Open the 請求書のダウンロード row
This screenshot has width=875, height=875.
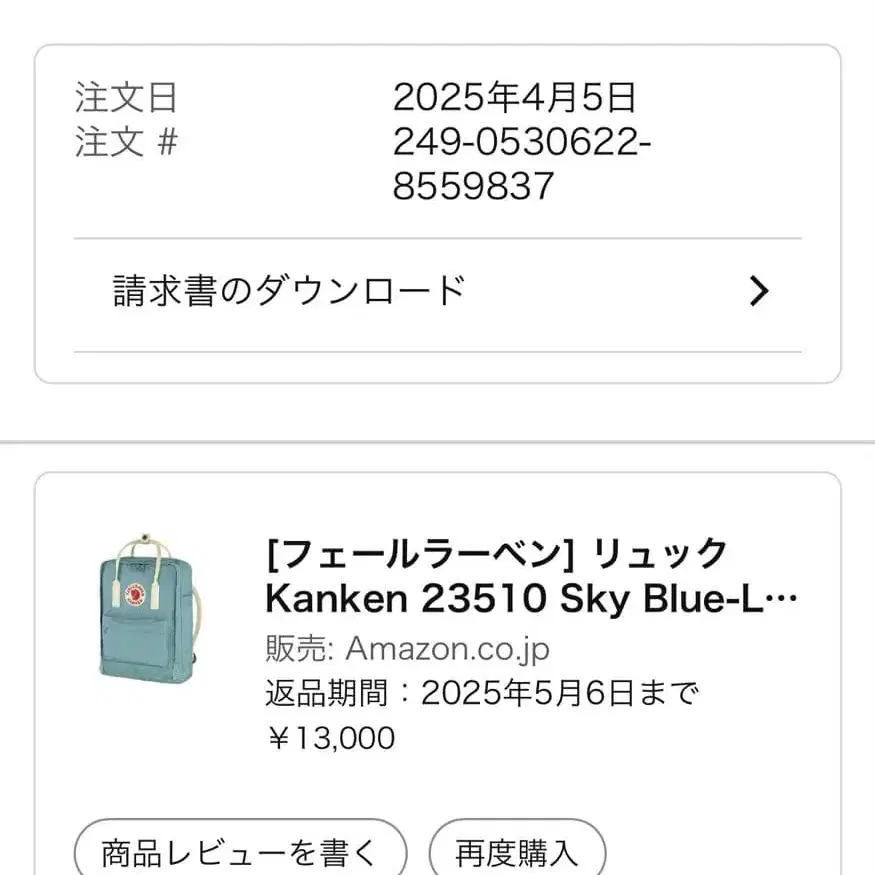[290, 291]
